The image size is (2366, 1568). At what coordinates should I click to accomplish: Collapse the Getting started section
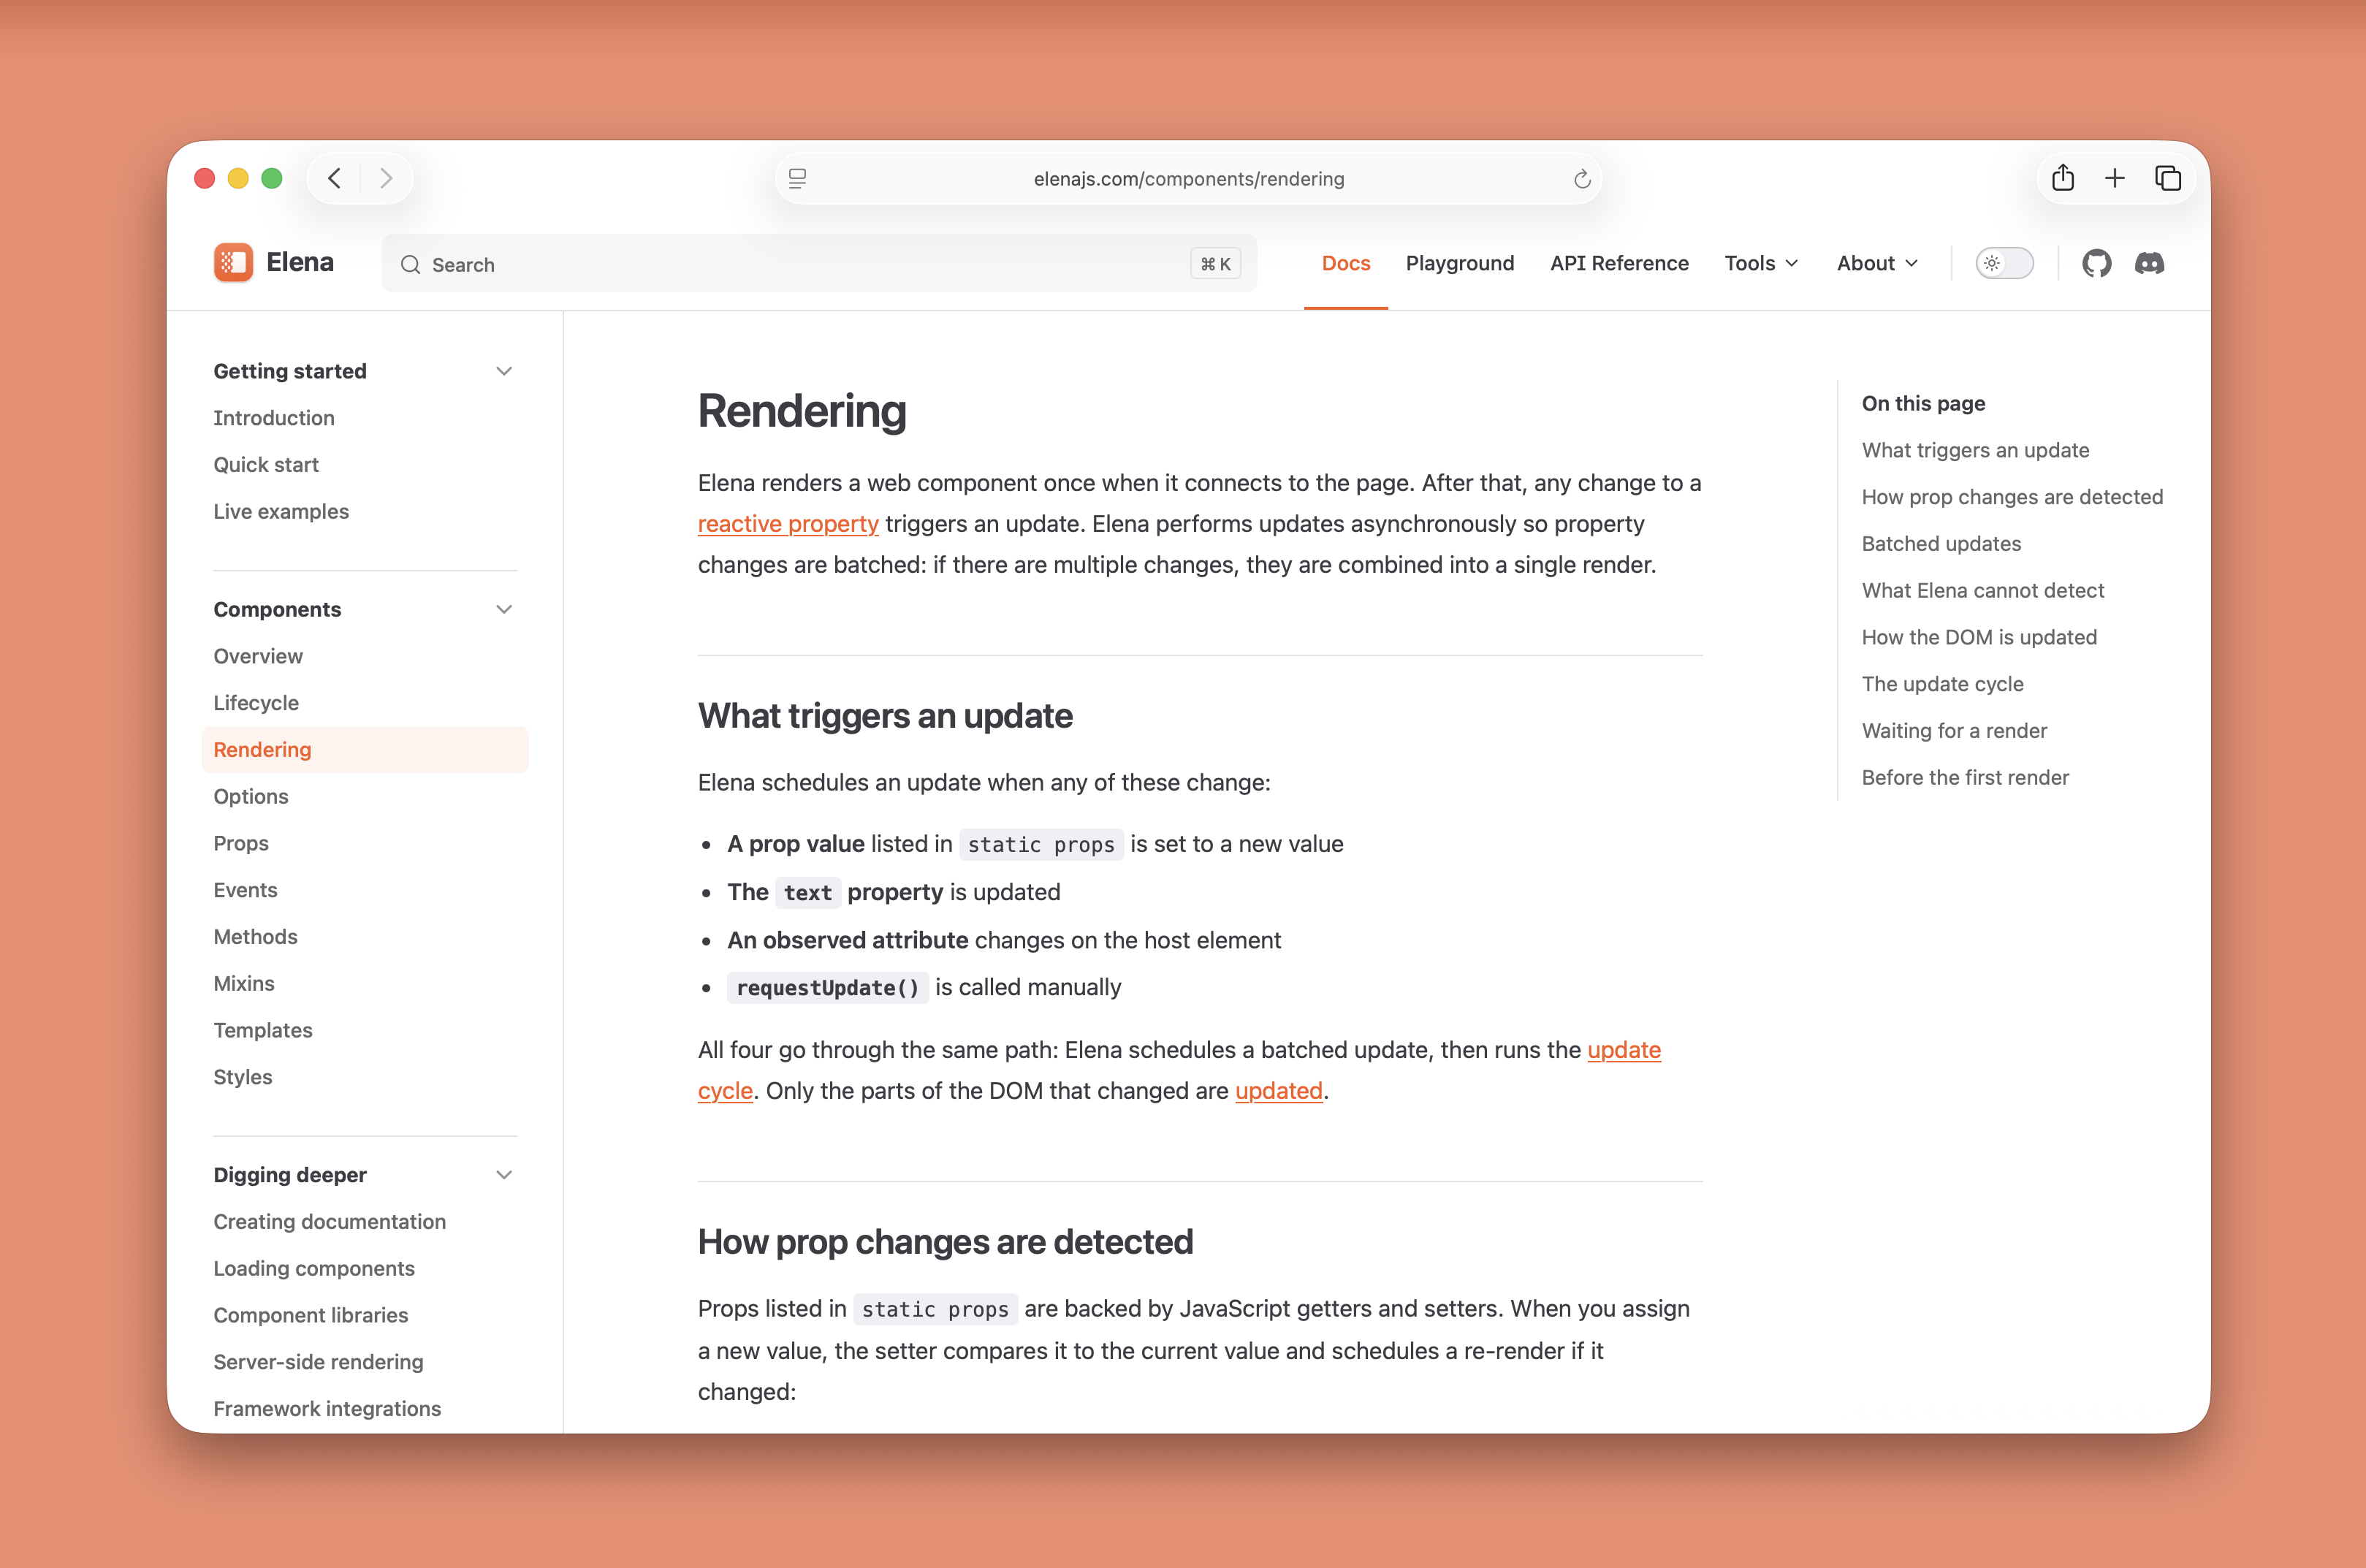504,371
